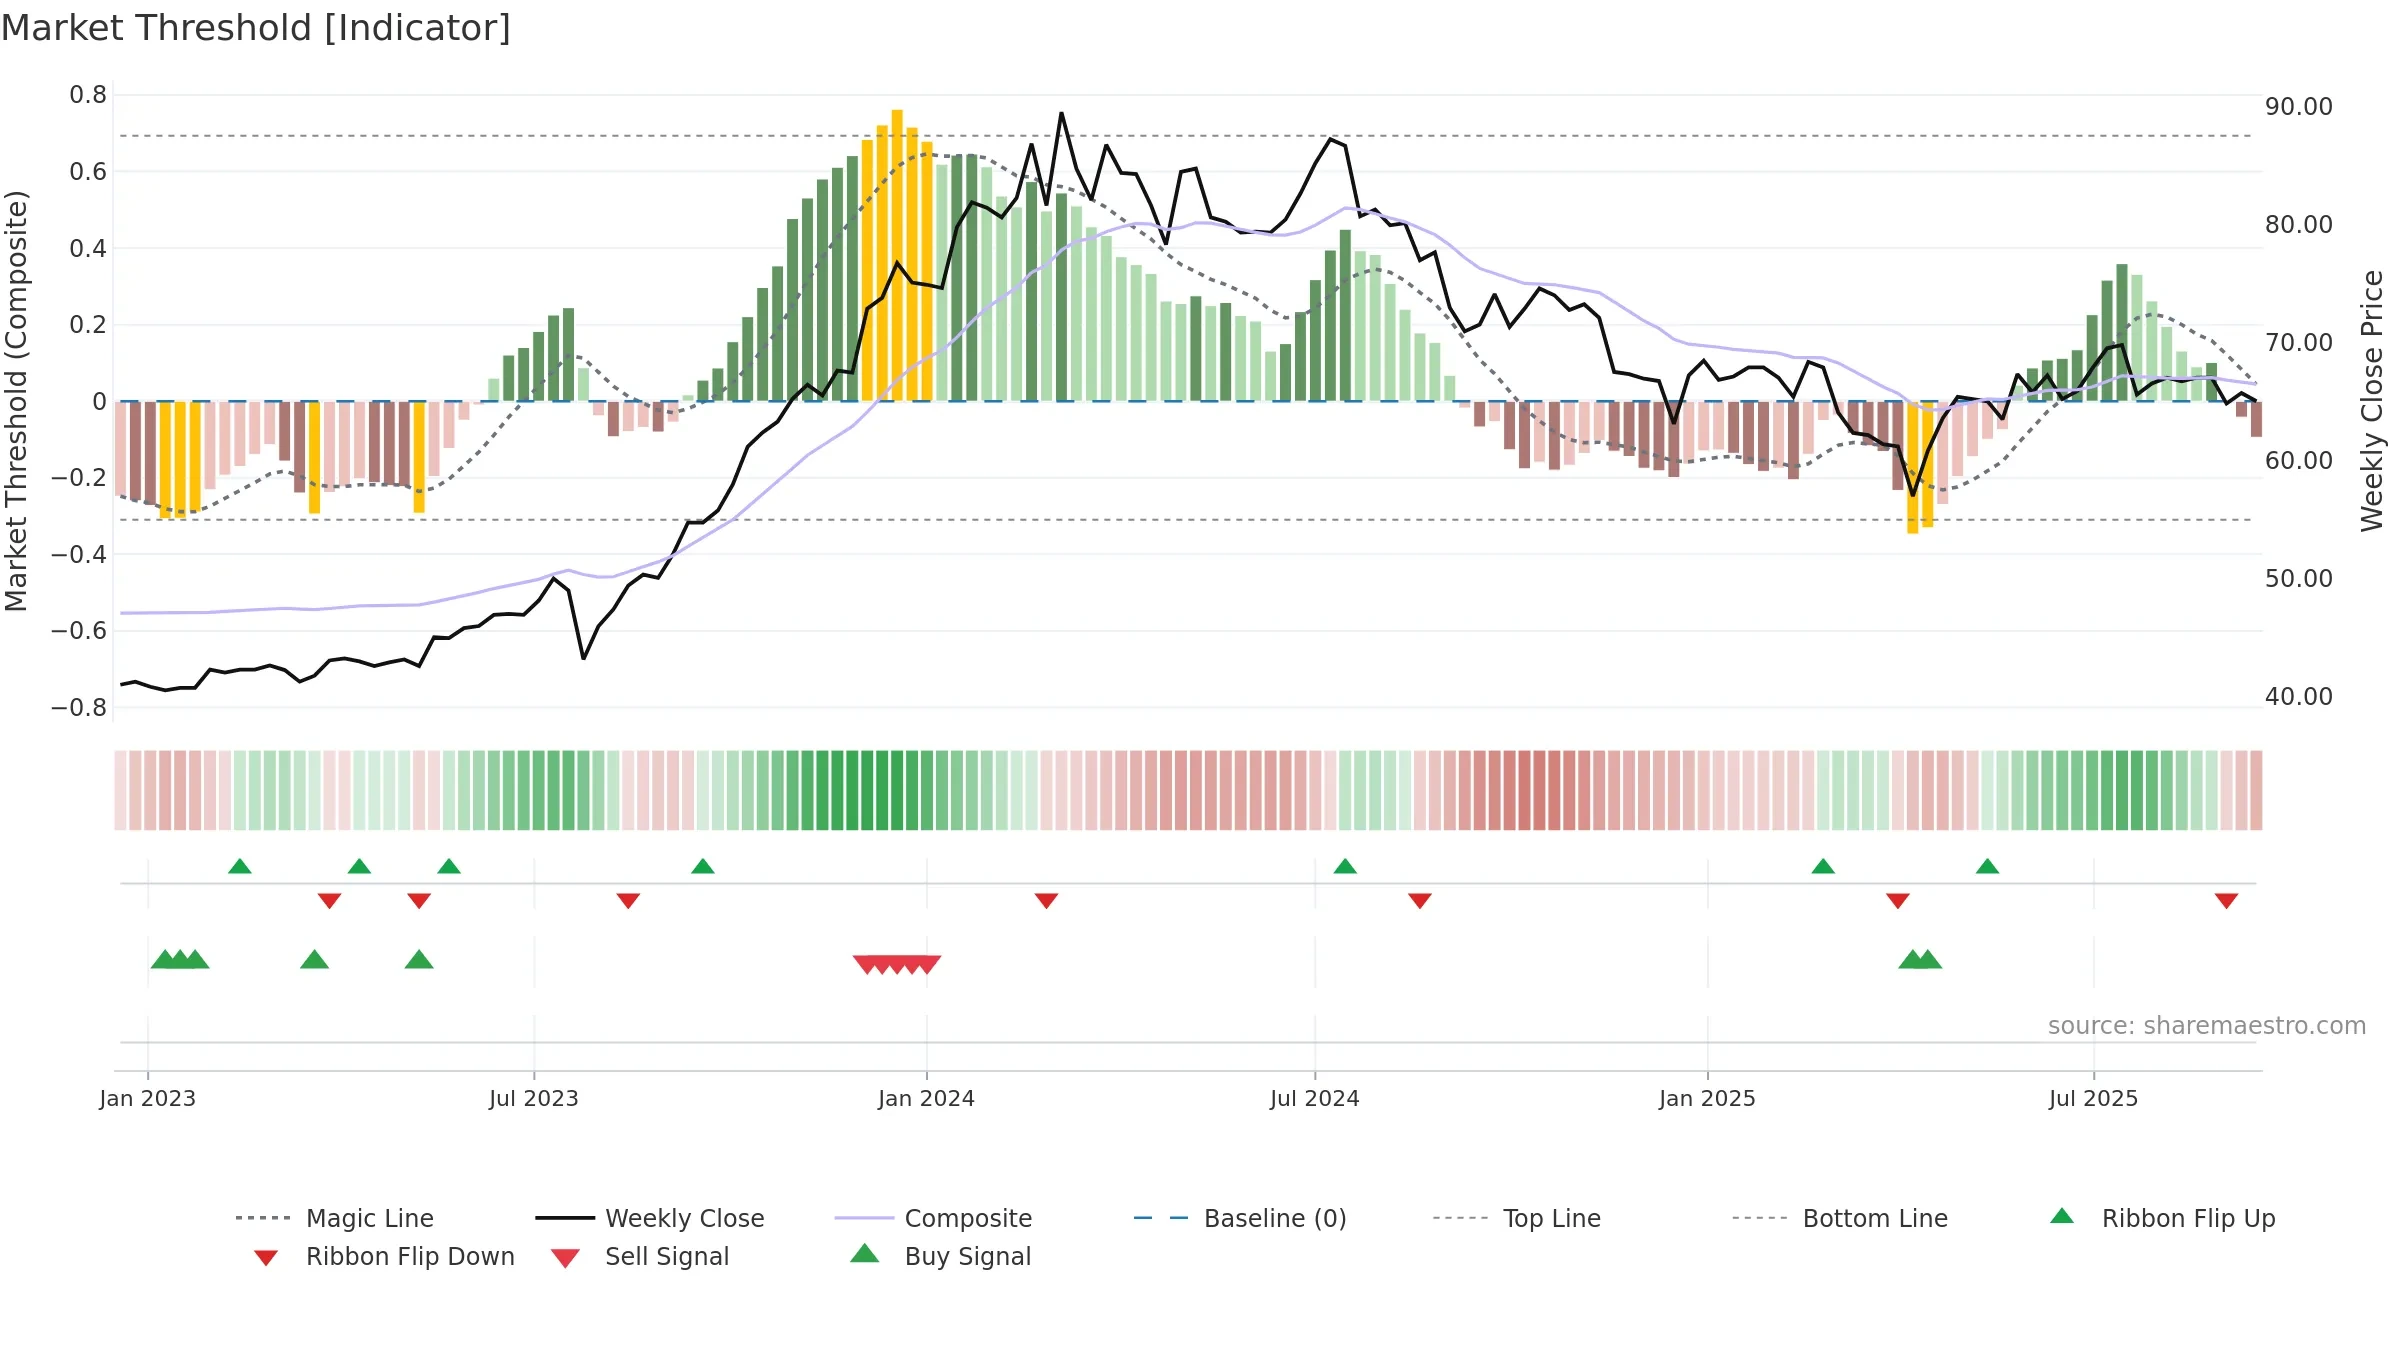
Task: Select the Ribbon Flip Up marker in late May 2023
Action: pyautogui.click(x=449, y=866)
